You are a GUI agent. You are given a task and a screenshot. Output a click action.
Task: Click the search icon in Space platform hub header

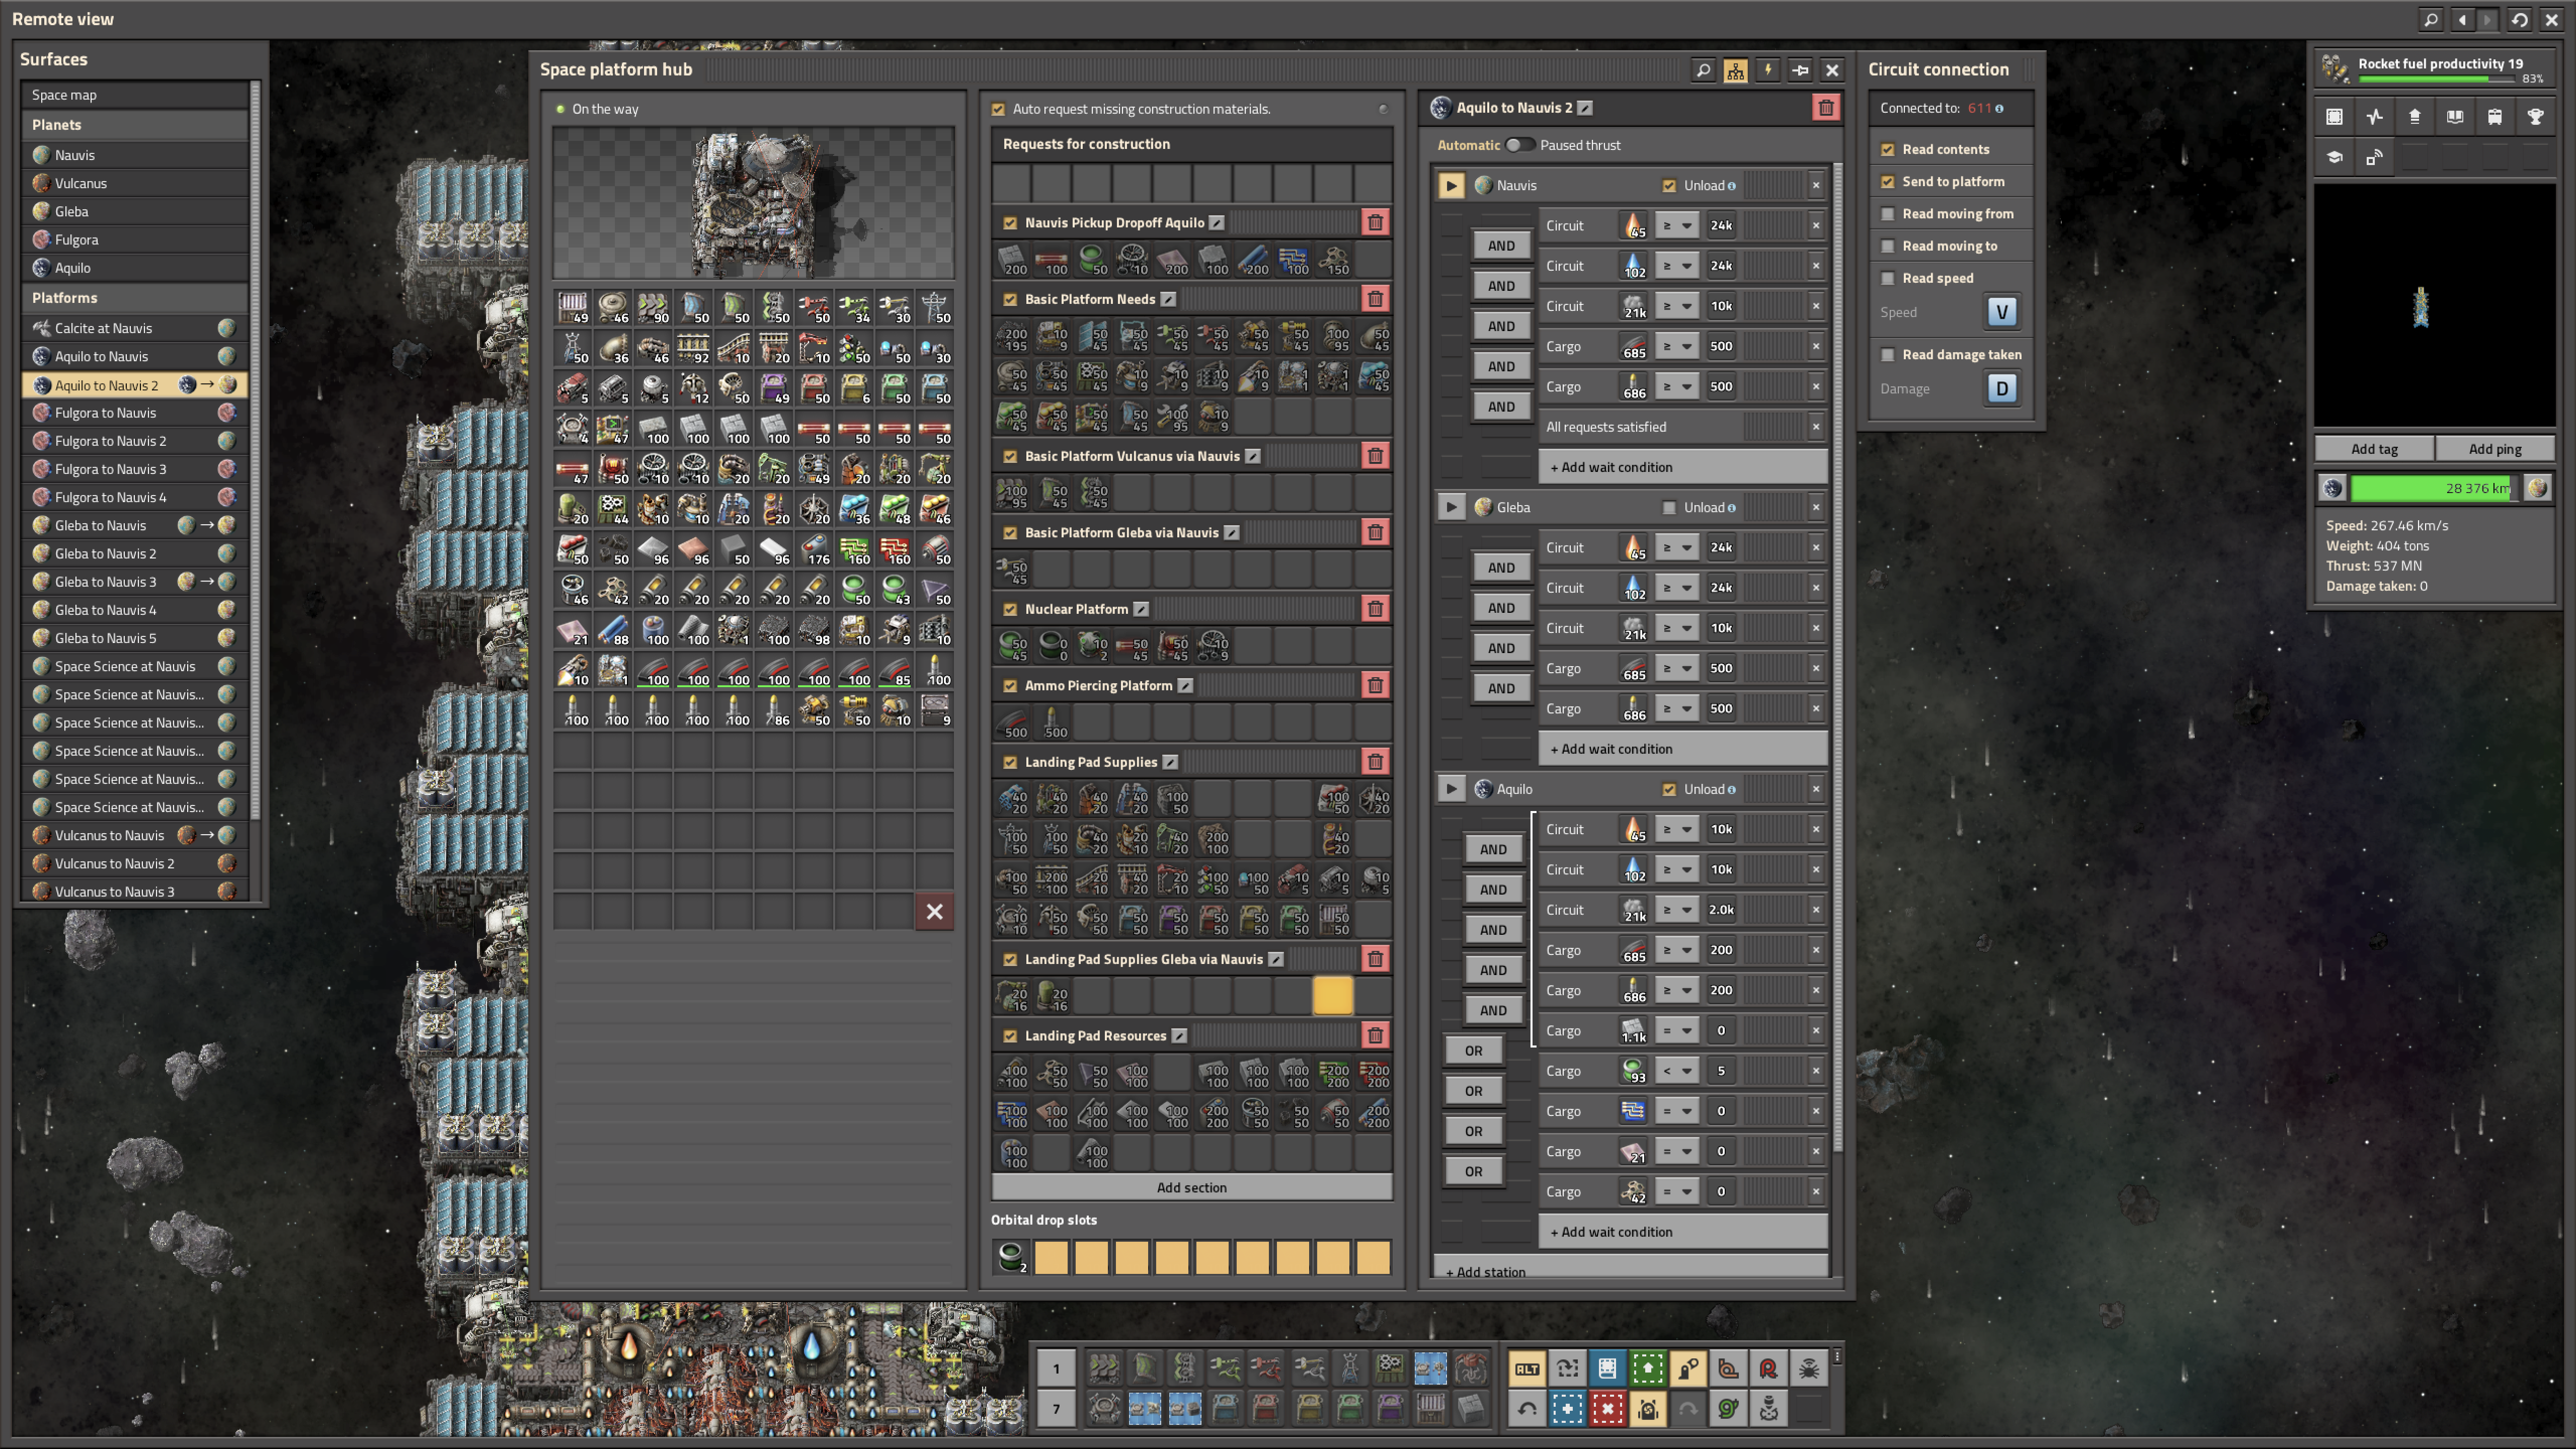pyautogui.click(x=1703, y=70)
